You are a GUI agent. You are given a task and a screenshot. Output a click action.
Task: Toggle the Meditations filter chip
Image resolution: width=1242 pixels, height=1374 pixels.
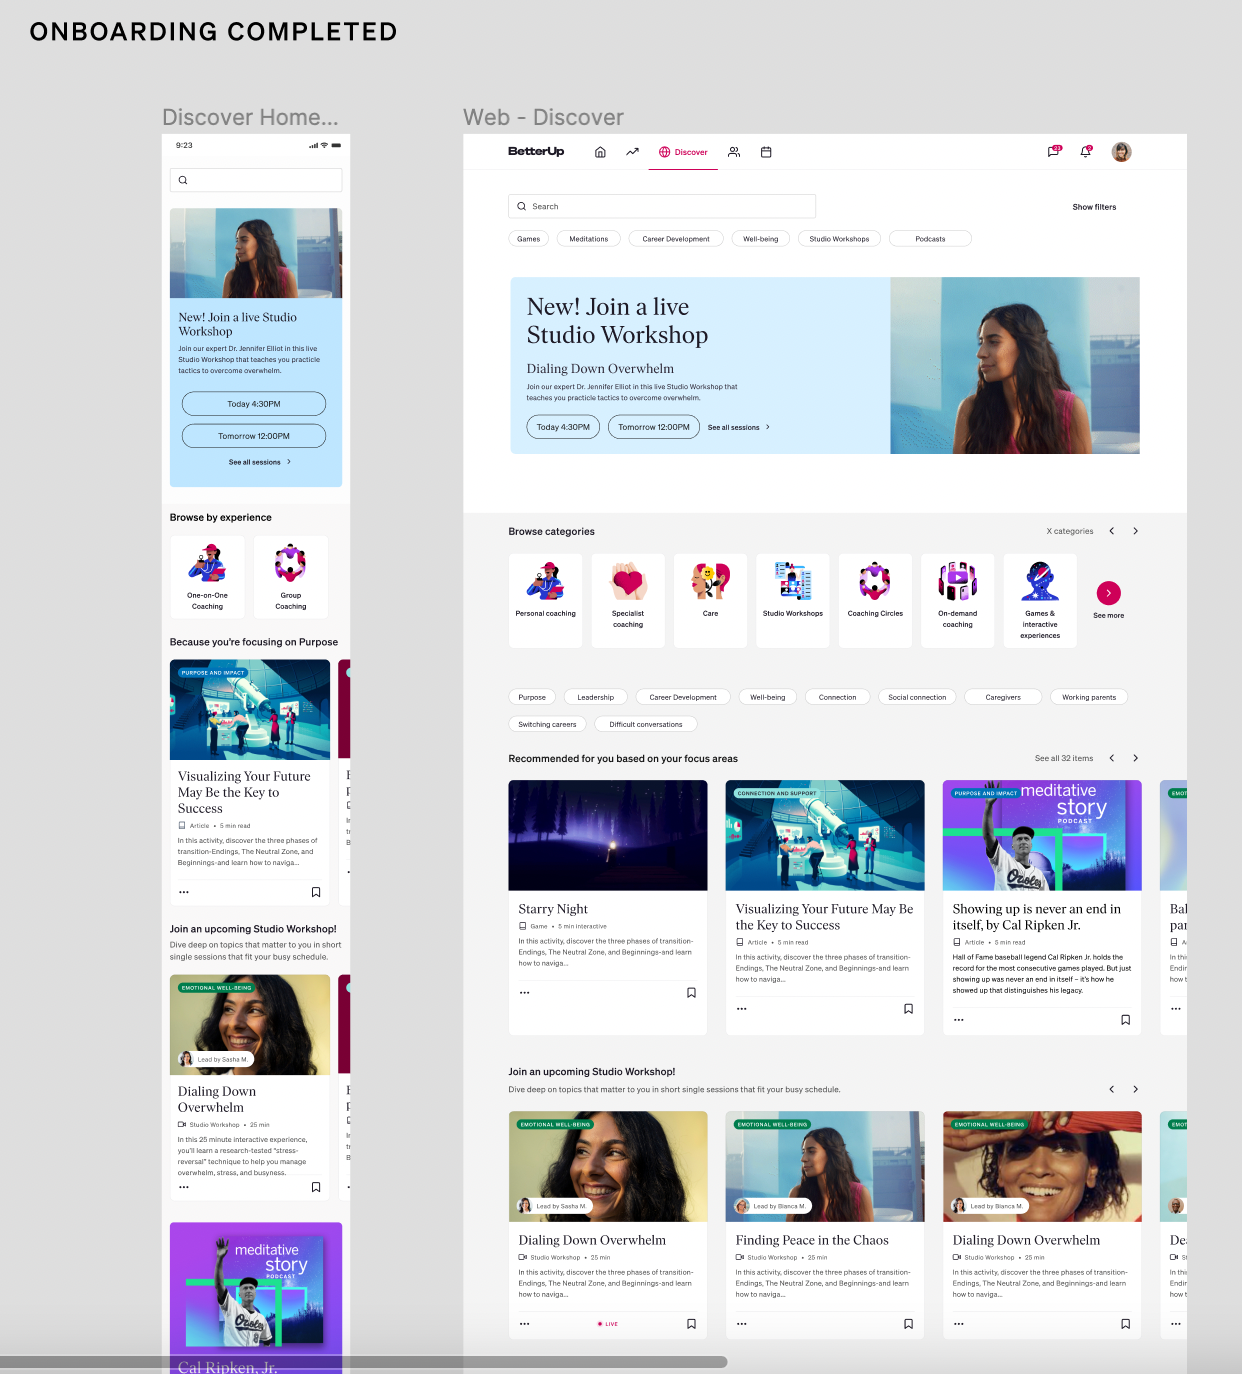[589, 239]
